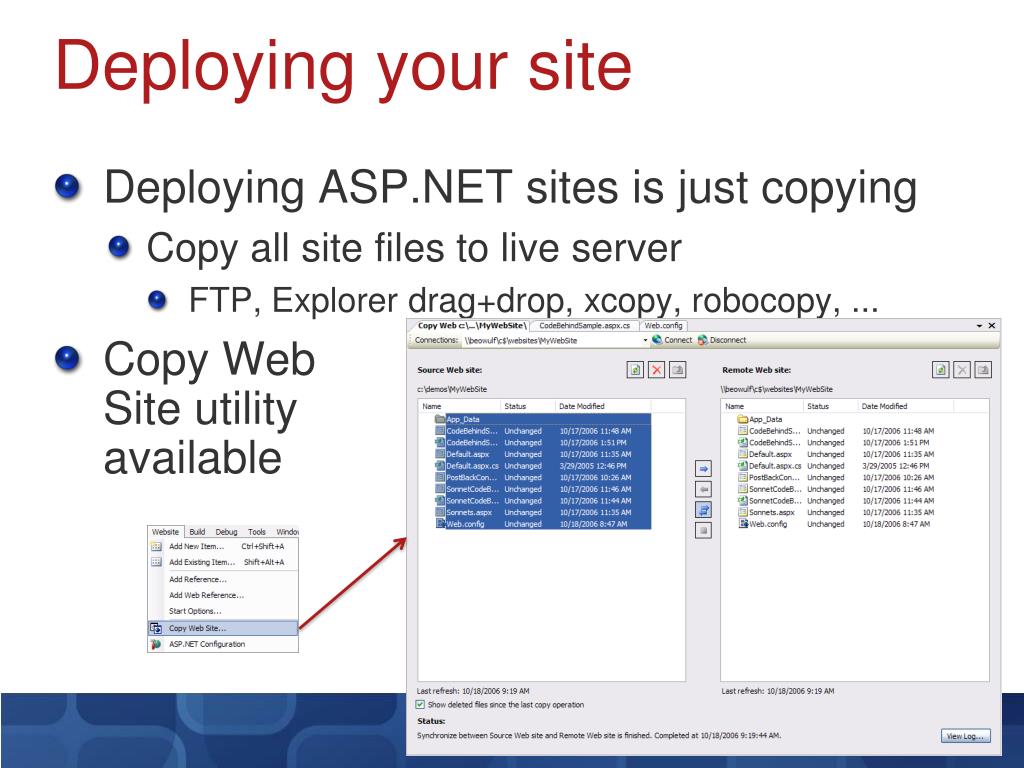Refresh the Remote Web site file list
Viewport: 1024px width, 768px height.
pos(940,370)
